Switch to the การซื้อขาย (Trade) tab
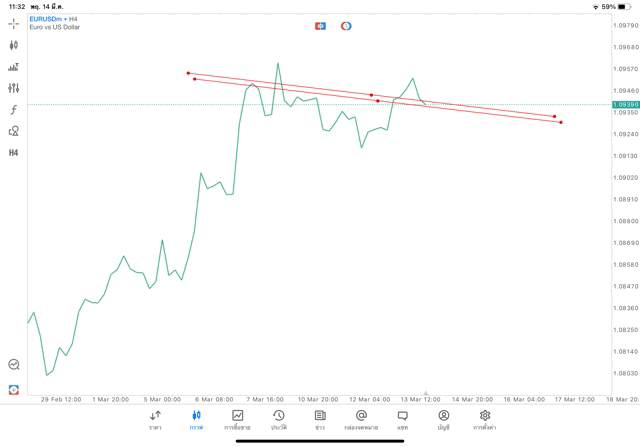Viewport: 640px width, 447px height. [237, 420]
